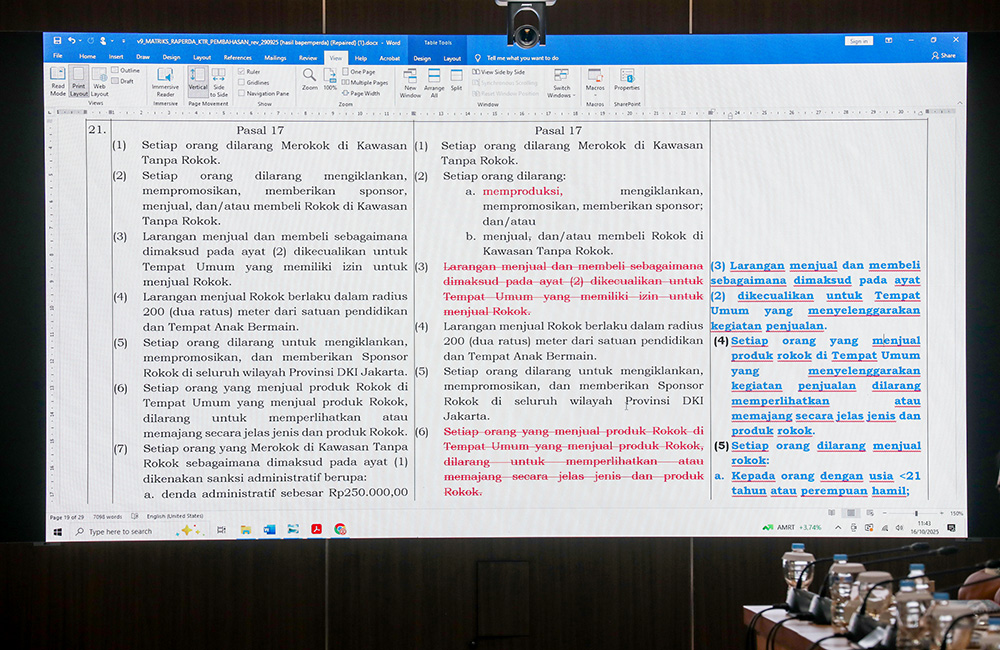
Task: Split the document window
Action: pyautogui.click(x=456, y=80)
